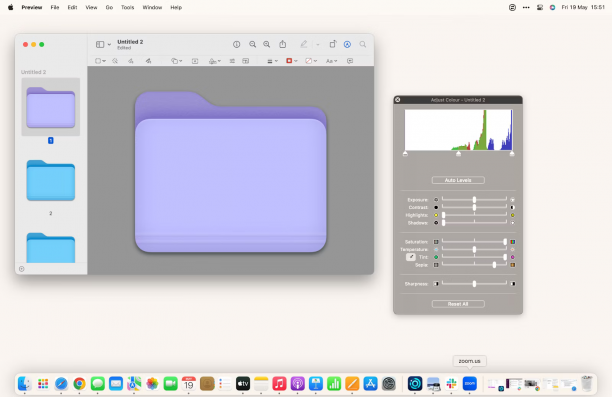612x397 pixels.
Task: Open the Trash in the Dock
Action: coord(587,384)
